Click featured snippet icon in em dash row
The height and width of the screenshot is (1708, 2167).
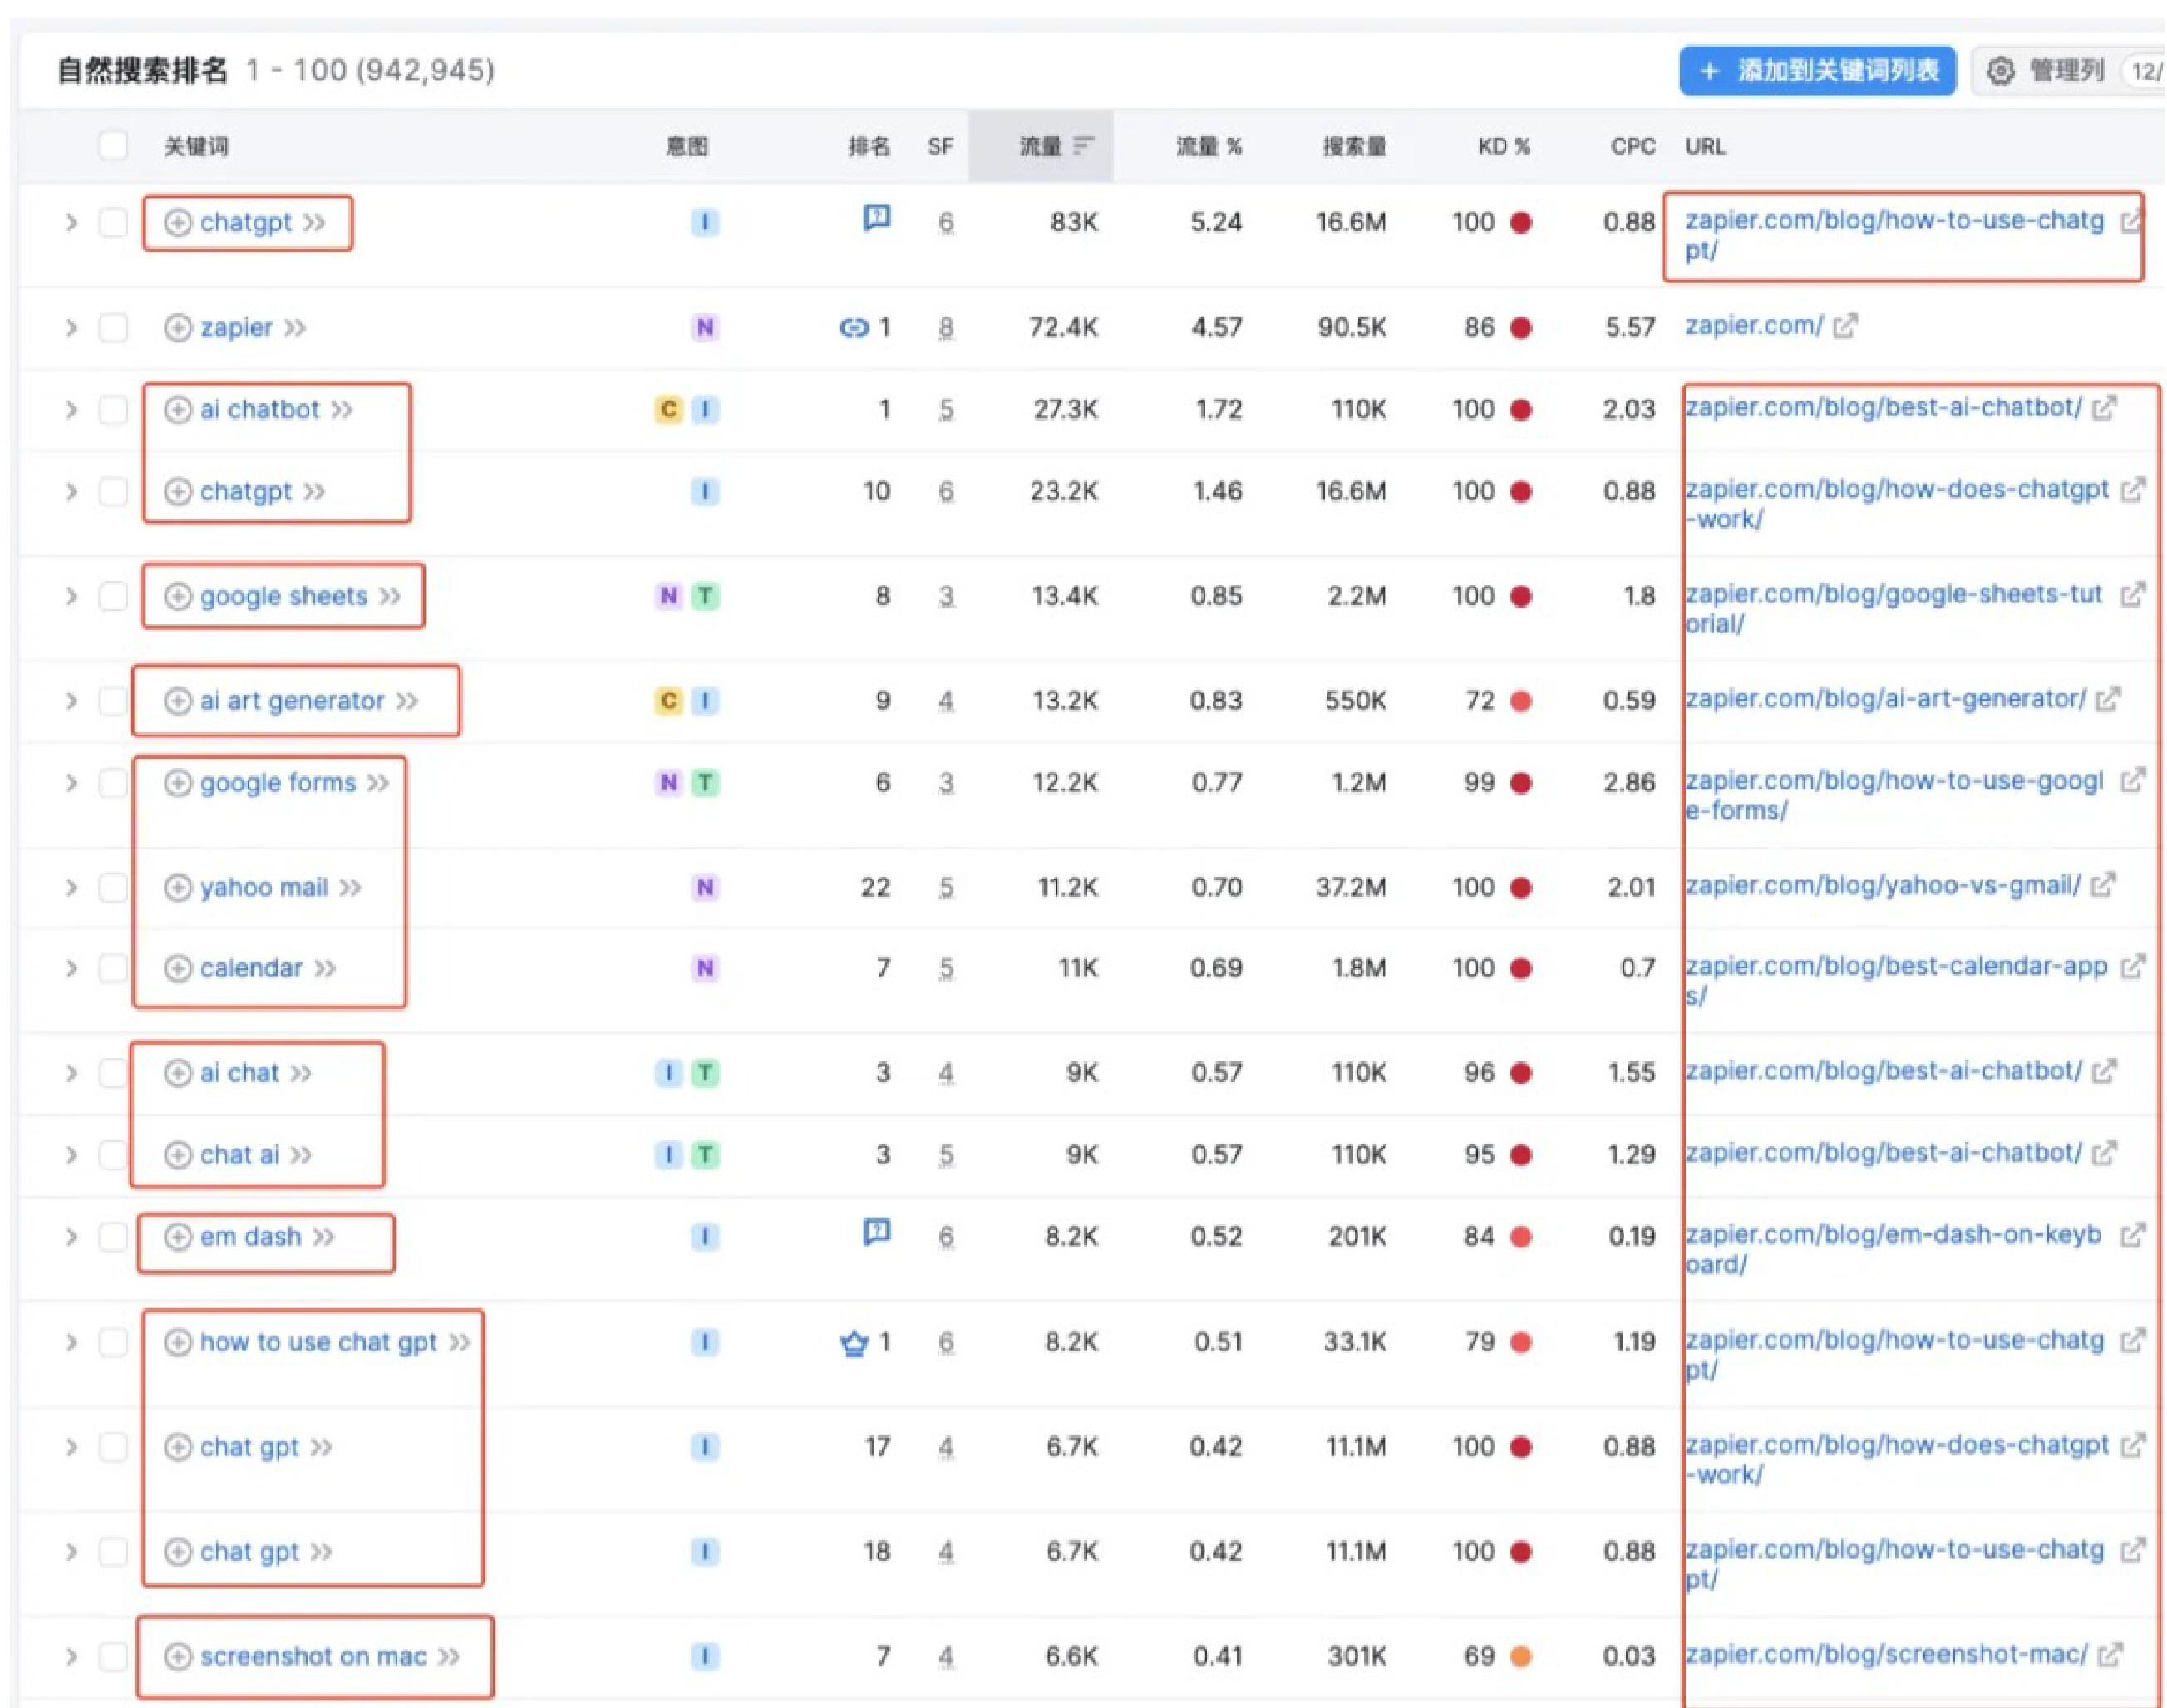876,1232
